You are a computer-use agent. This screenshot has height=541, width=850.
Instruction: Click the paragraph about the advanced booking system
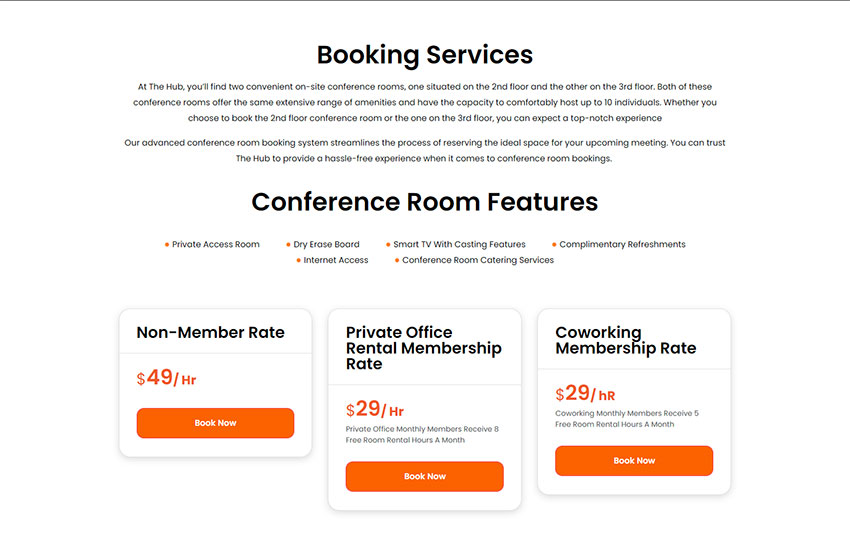[x=425, y=151]
